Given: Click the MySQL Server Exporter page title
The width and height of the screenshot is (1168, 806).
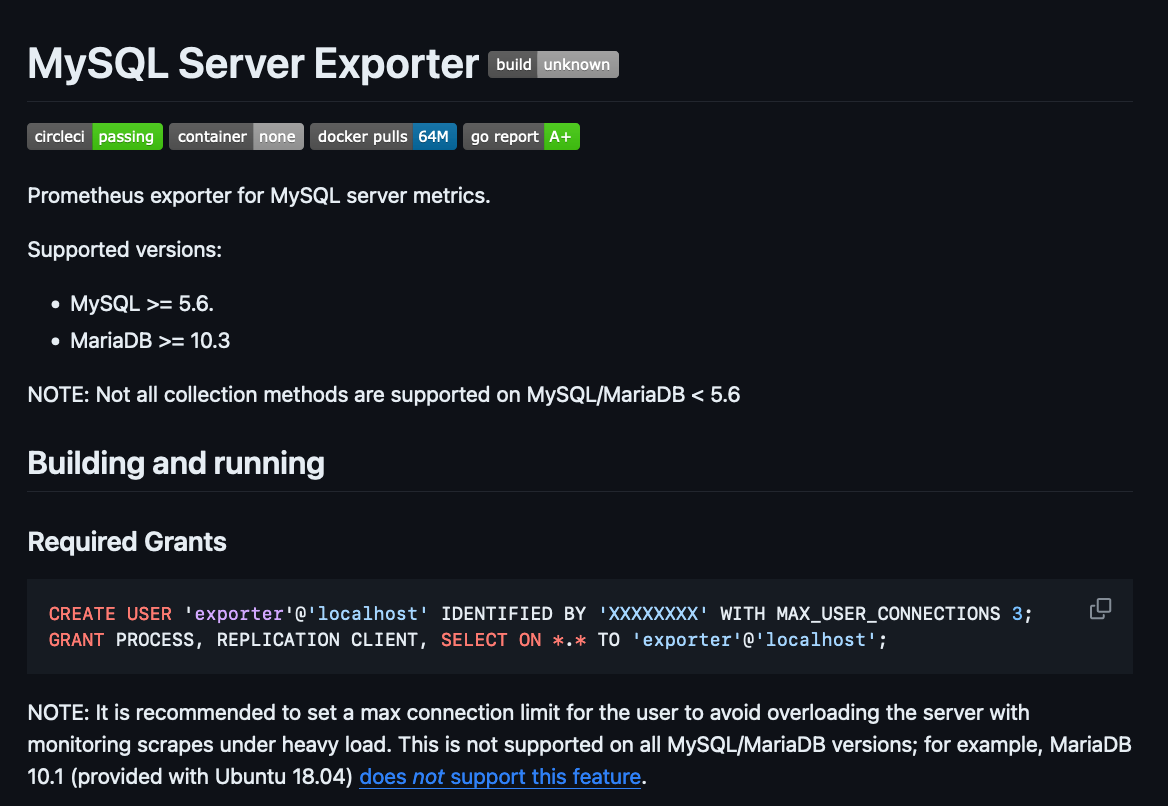Looking at the screenshot, I should (252, 63).
